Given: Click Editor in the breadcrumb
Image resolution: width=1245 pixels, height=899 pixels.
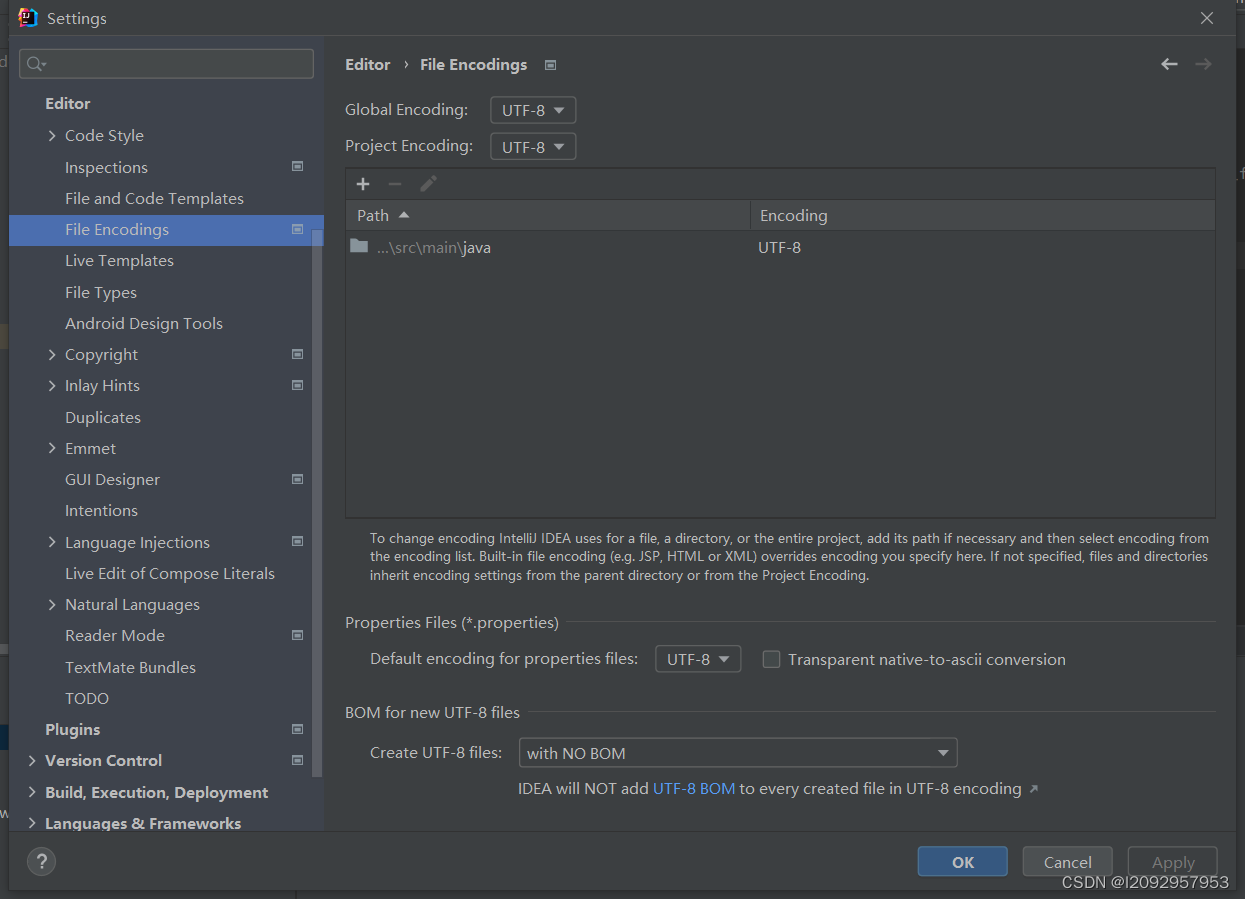Looking at the screenshot, I should (368, 64).
